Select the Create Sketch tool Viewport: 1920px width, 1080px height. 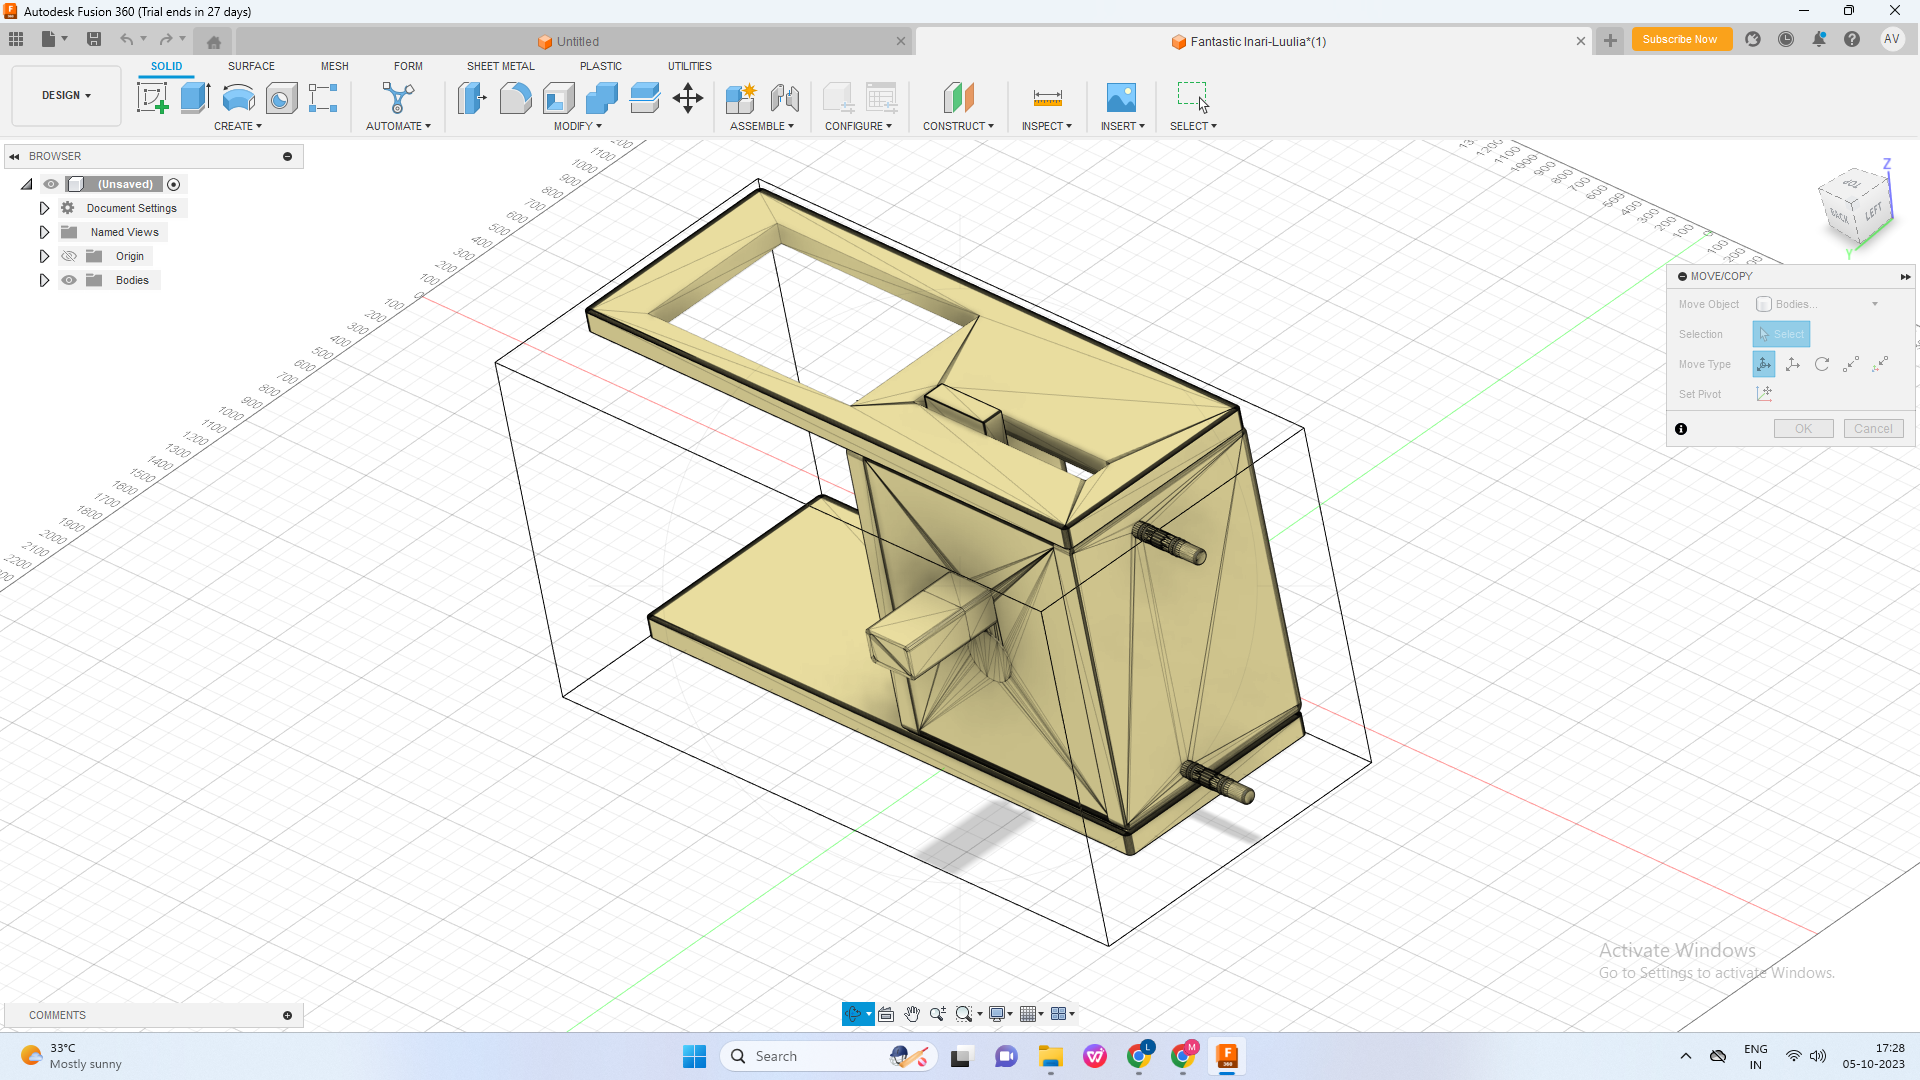pyautogui.click(x=152, y=97)
